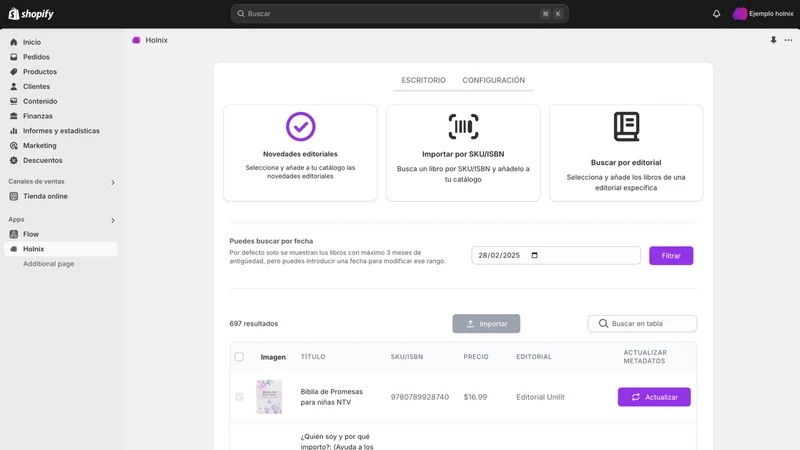Open the Buscar por editorial card

point(626,153)
